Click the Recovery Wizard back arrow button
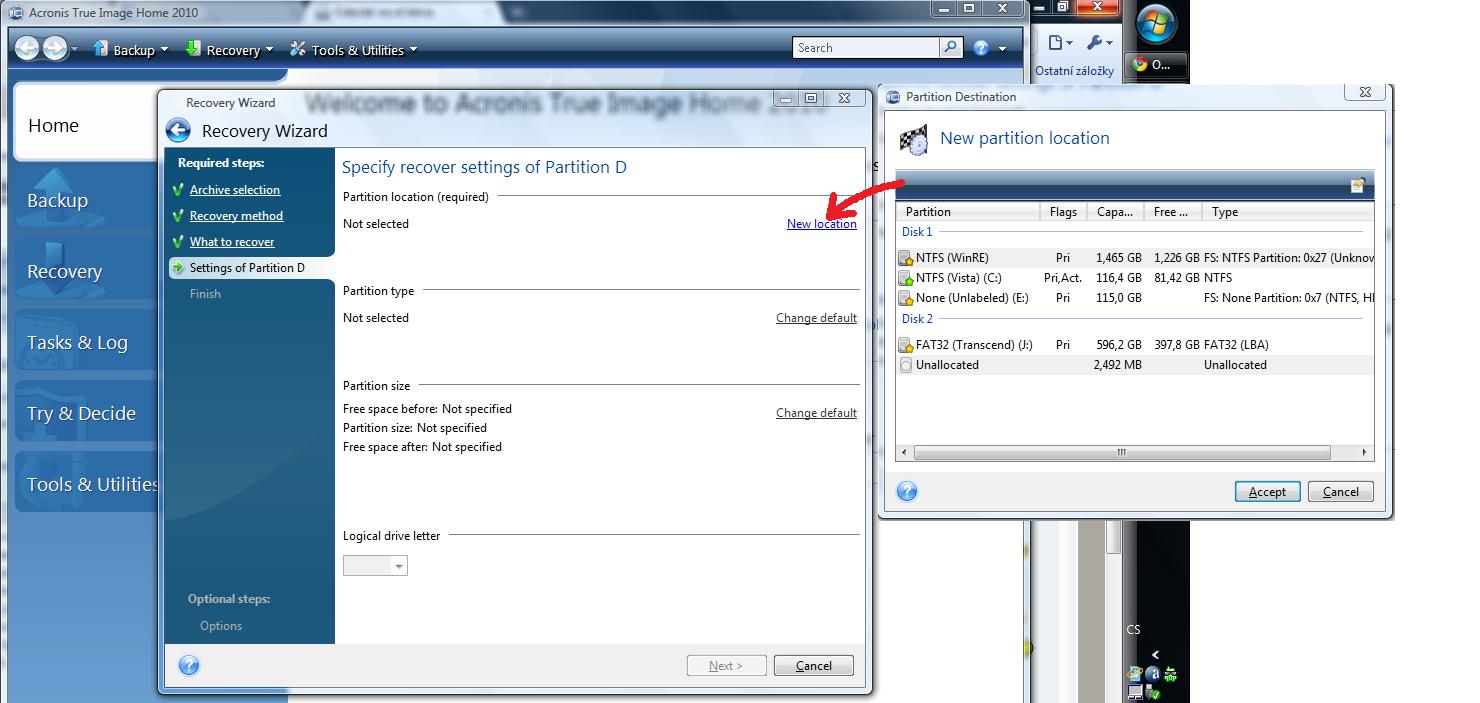Image resolution: width=1480 pixels, height=703 pixels. 178,131
